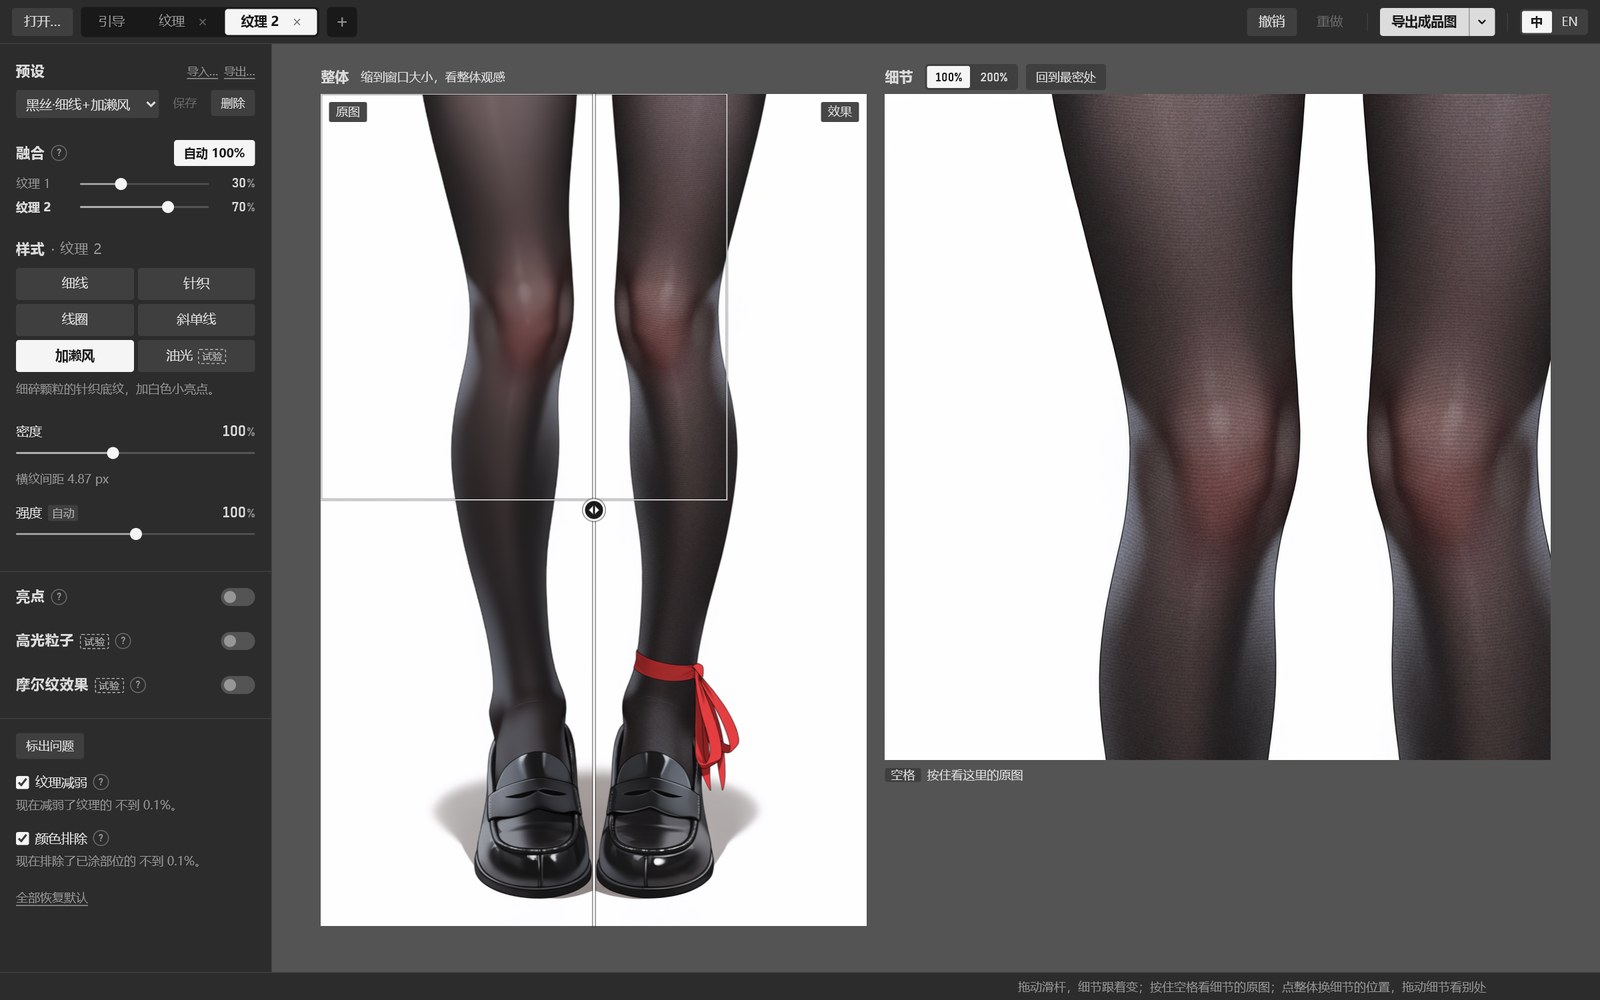Select the 纹理 2 tab

point(259,22)
